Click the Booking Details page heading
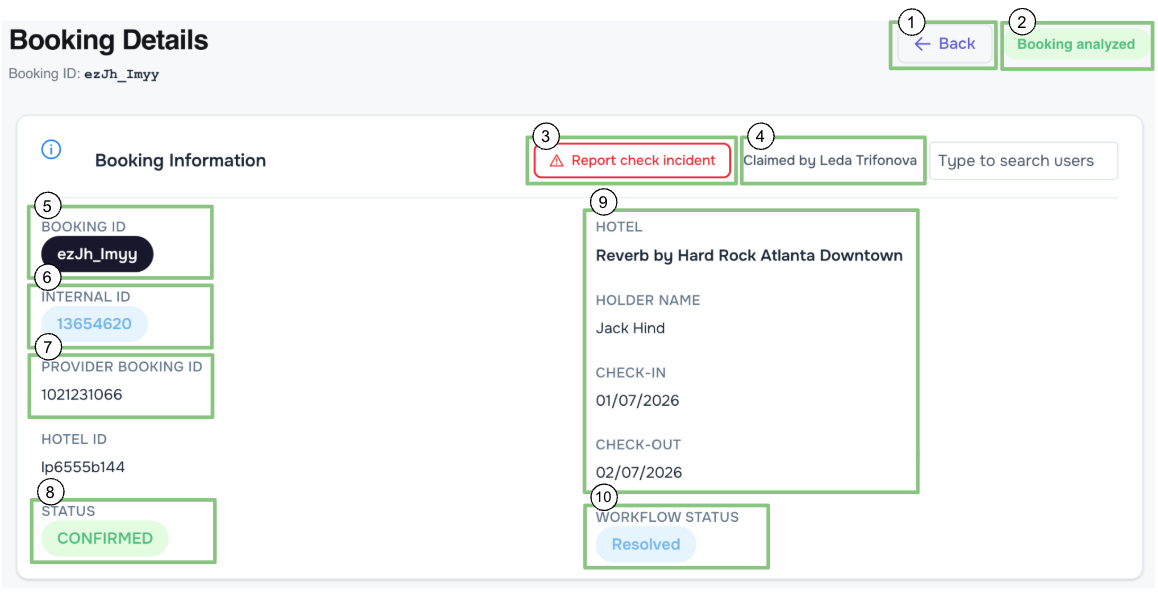 point(109,40)
